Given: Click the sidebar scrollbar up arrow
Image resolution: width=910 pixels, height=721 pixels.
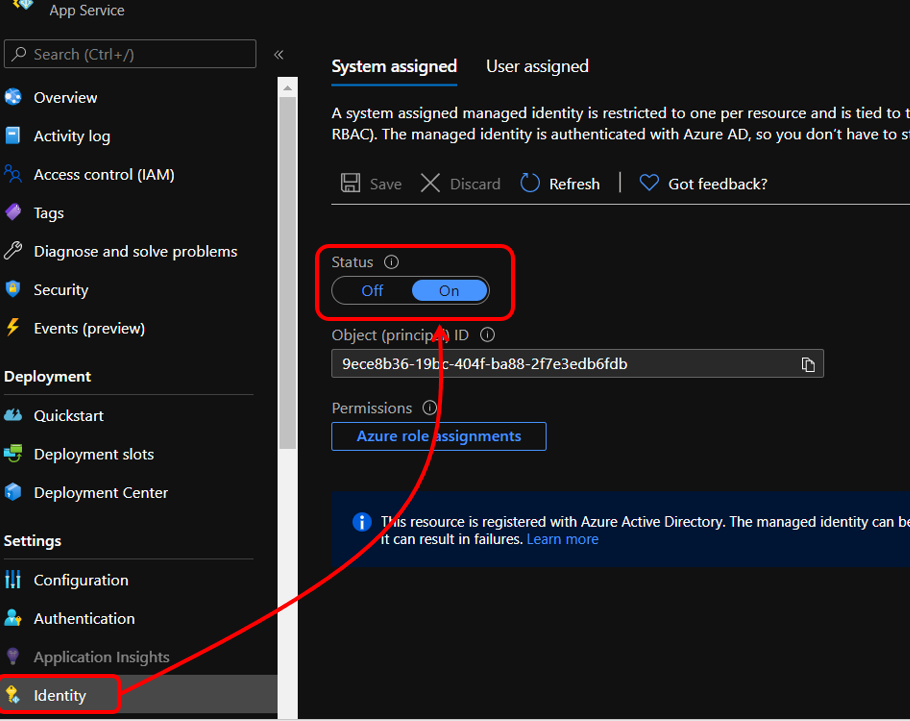Looking at the screenshot, I should (x=287, y=88).
